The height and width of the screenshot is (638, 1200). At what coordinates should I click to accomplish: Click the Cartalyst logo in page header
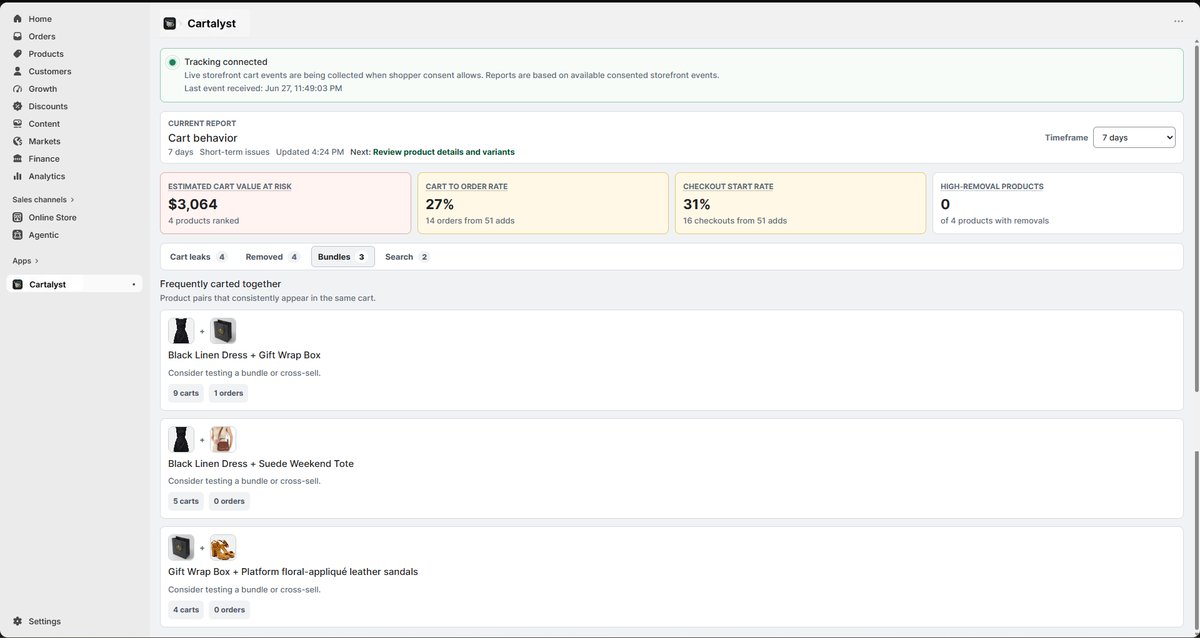(170, 23)
